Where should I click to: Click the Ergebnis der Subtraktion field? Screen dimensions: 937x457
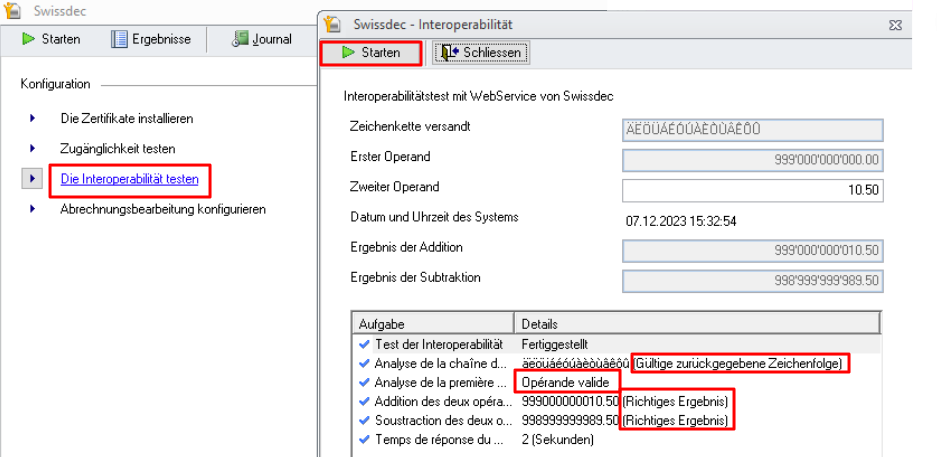(x=753, y=281)
